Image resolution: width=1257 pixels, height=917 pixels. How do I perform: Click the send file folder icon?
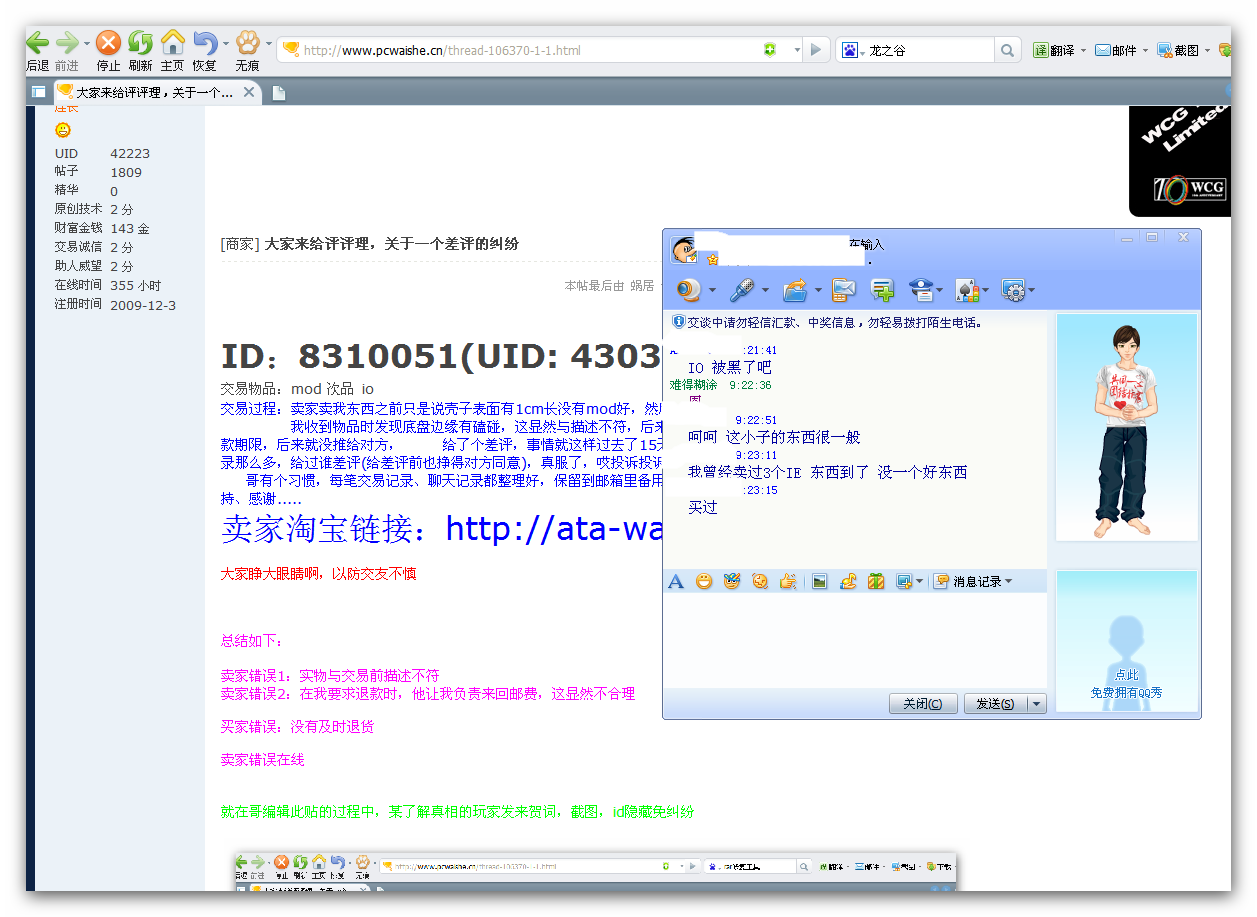click(x=795, y=290)
